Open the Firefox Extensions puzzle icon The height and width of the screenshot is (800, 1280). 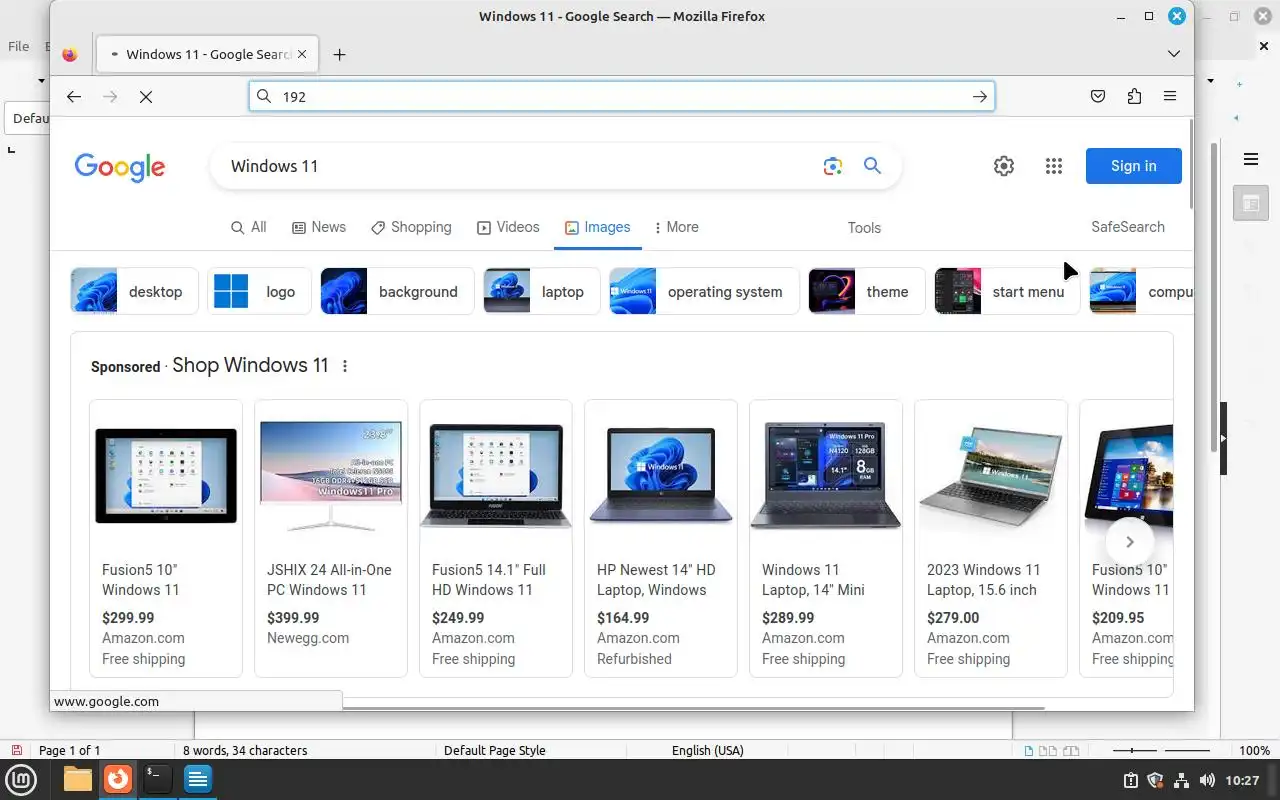pos(1134,96)
